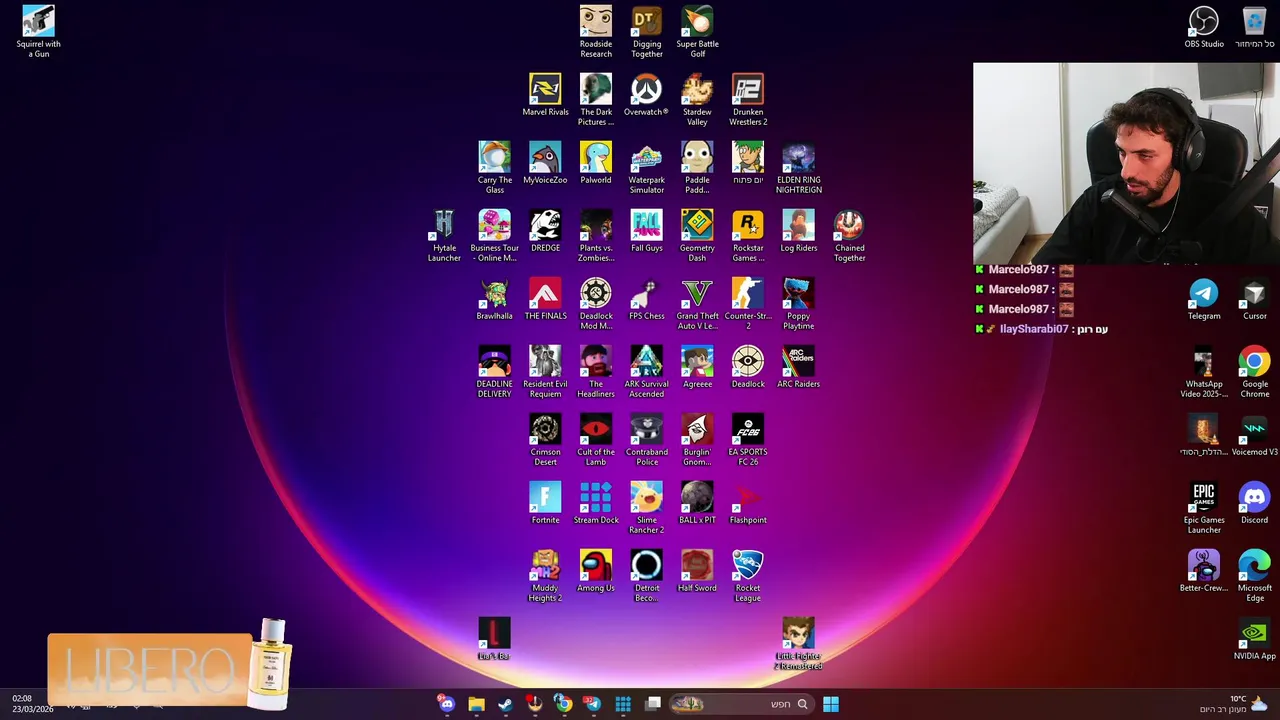Viewport: 1280px width, 720px height.
Task: Open Task View on the taskbar
Action: click(653, 704)
